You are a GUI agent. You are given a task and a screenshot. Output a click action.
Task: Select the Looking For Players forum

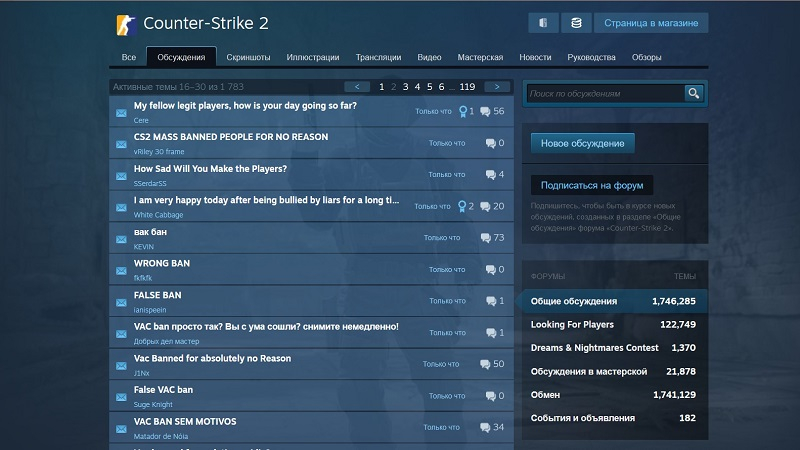(574, 324)
